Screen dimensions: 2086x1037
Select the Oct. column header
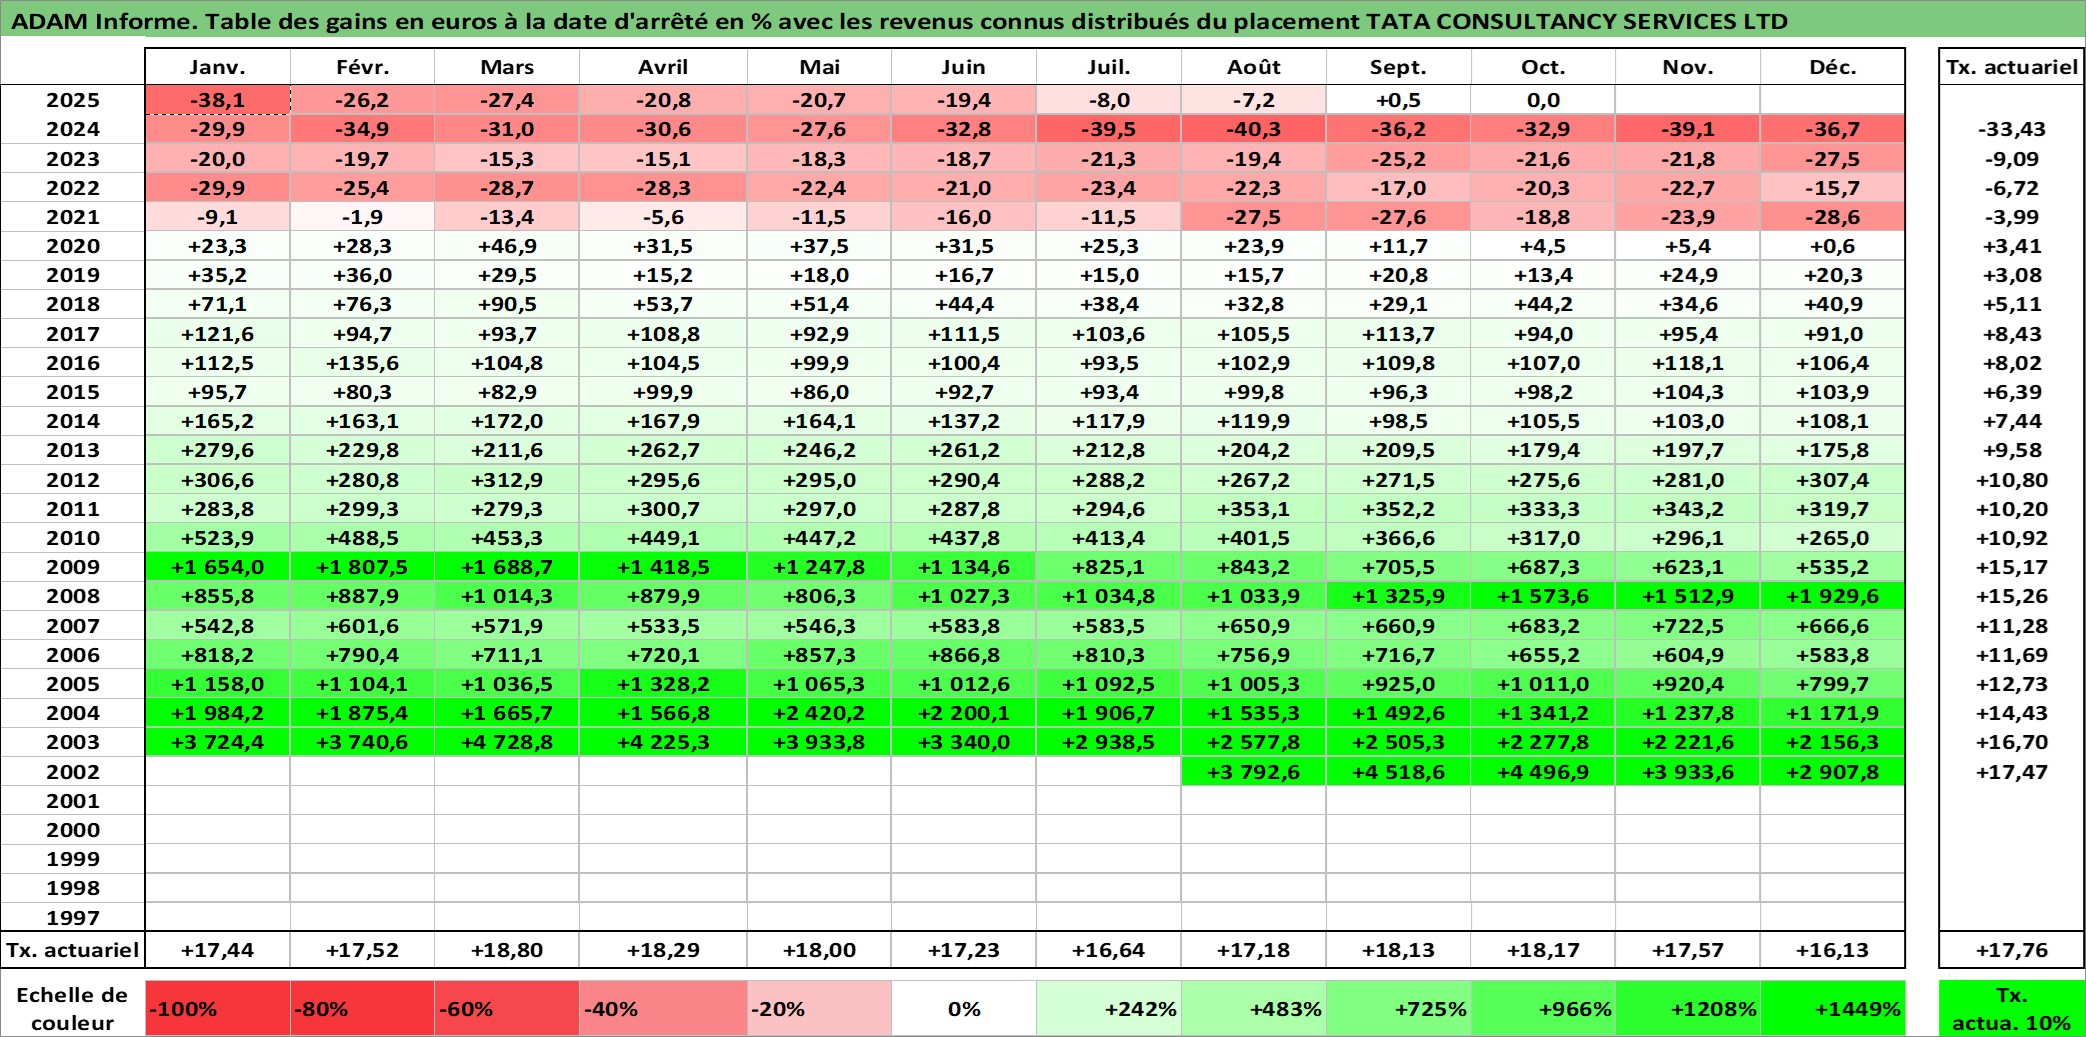click(x=1543, y=67)
